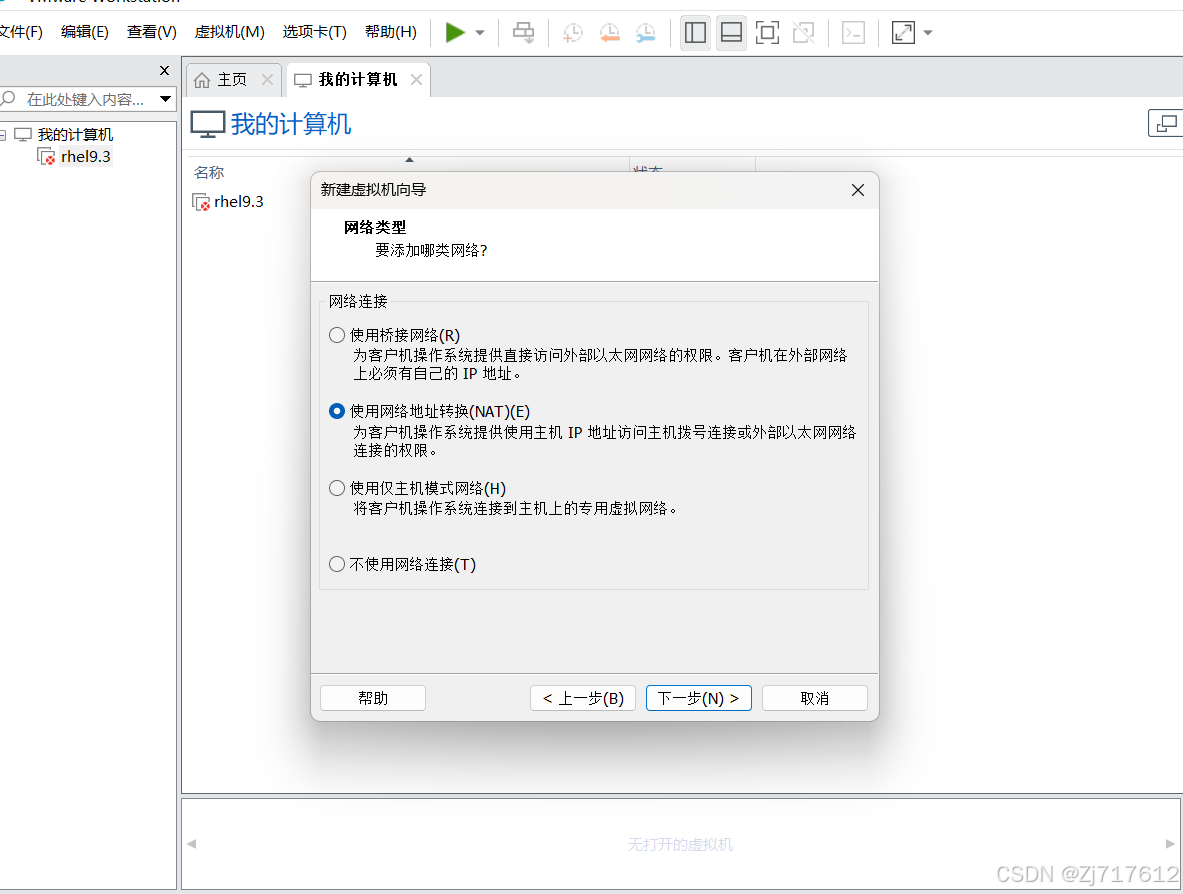Image resolution: width=1183 pixels, height=894 pixels.
Task: Open the power options dropdown arrow
Action: pos(480,33)
